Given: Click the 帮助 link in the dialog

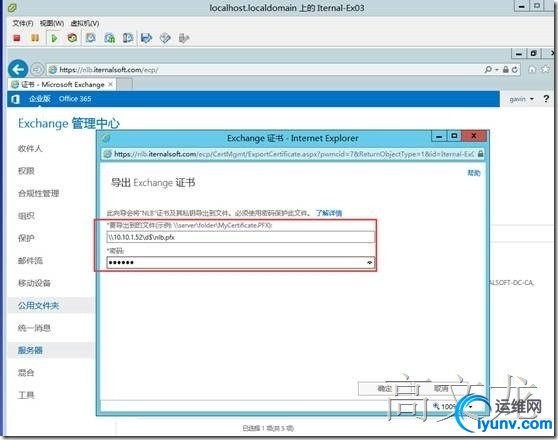Looking at the screenshot, I should (474, 173).
